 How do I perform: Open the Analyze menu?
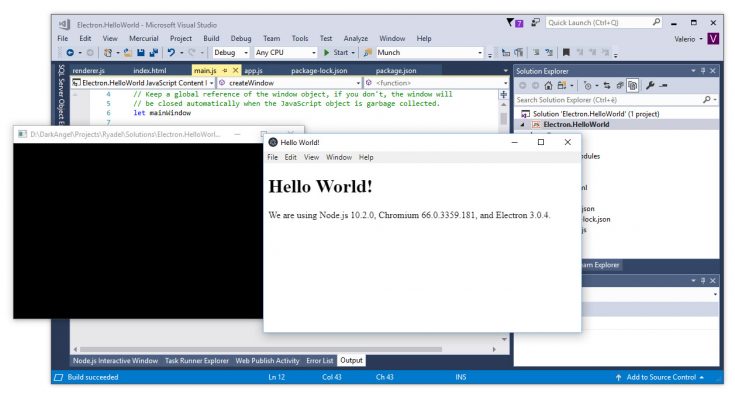[x=356, y=38]
